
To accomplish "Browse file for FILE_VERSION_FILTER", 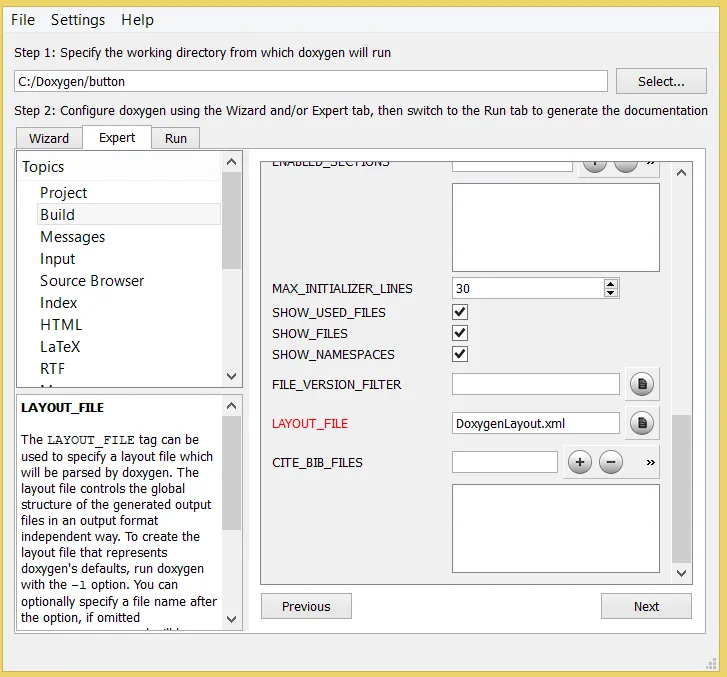I will click(642, 384).
